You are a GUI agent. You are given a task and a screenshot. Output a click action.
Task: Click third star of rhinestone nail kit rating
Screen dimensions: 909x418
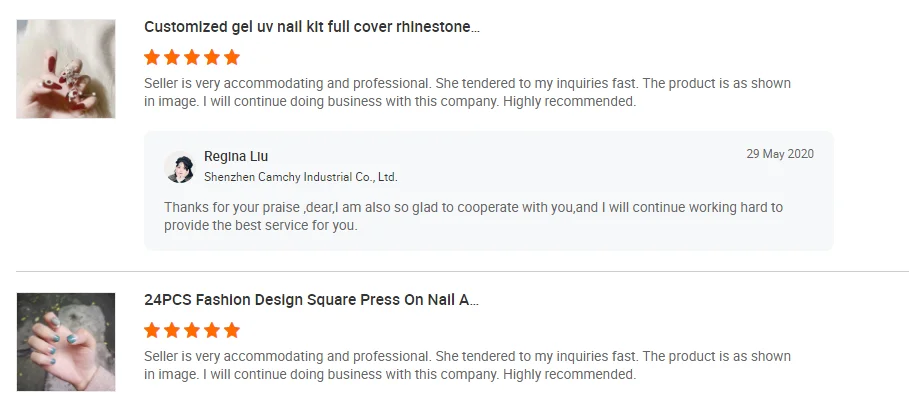(x=192, y=57)
